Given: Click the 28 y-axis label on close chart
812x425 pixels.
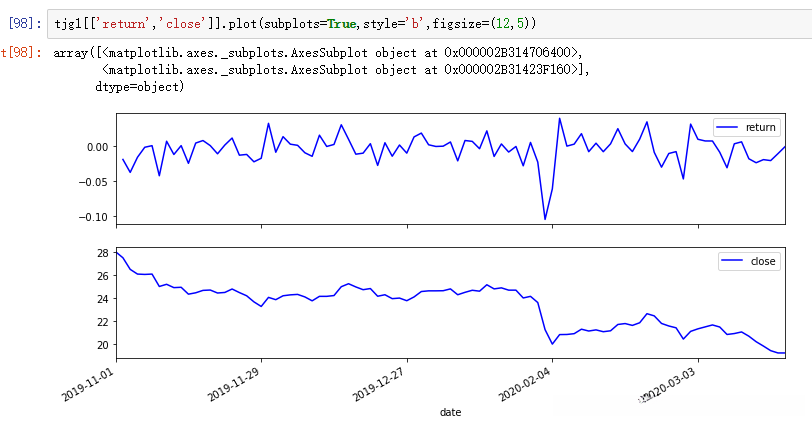Looking at the screenshot, I should coord(103,253).
